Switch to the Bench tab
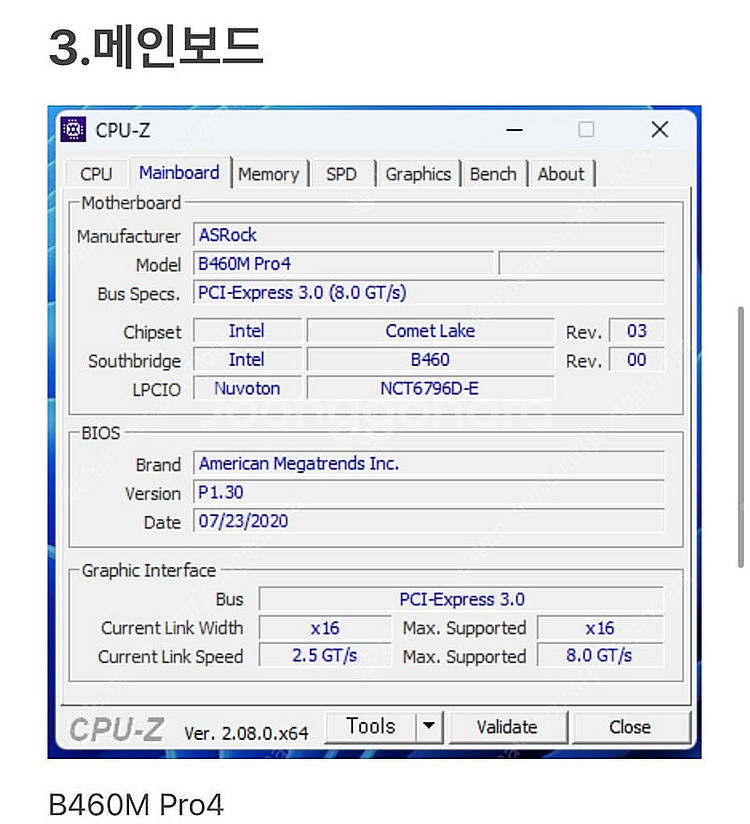The height and width of the screenshot is (824, 750). point(493,174)
